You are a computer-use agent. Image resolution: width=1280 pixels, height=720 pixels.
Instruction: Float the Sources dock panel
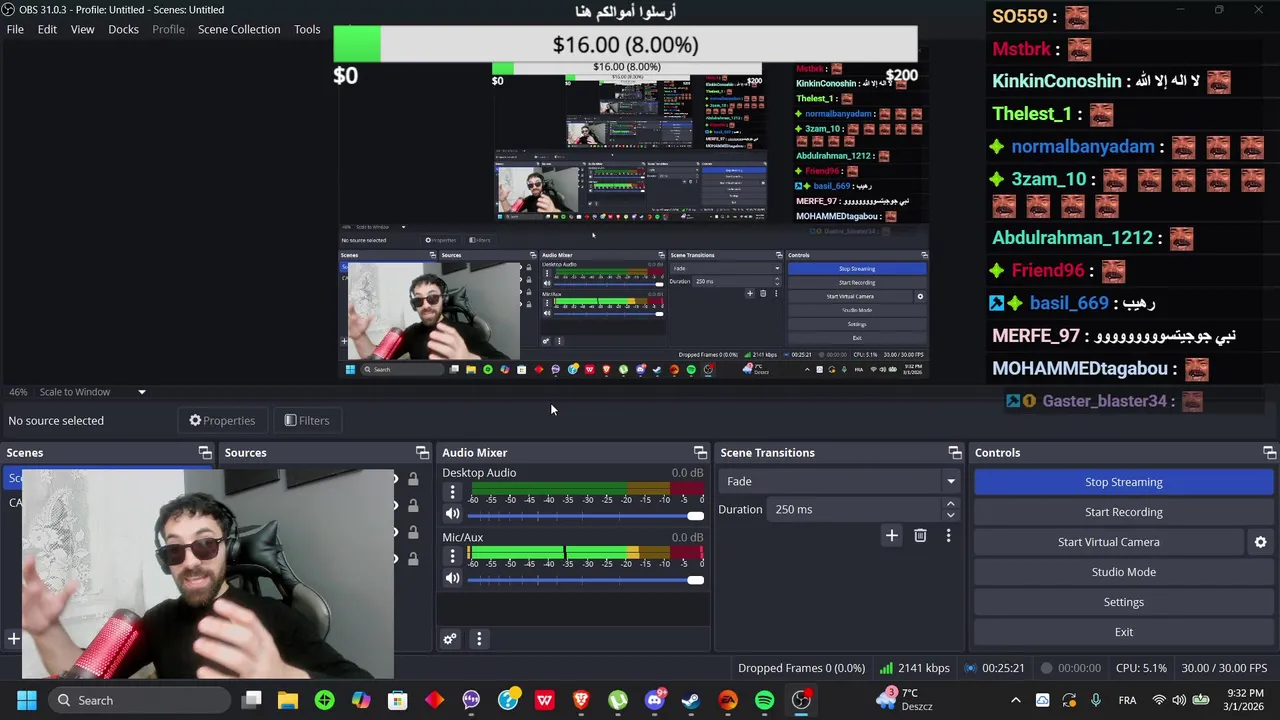[x=422, y=453]
